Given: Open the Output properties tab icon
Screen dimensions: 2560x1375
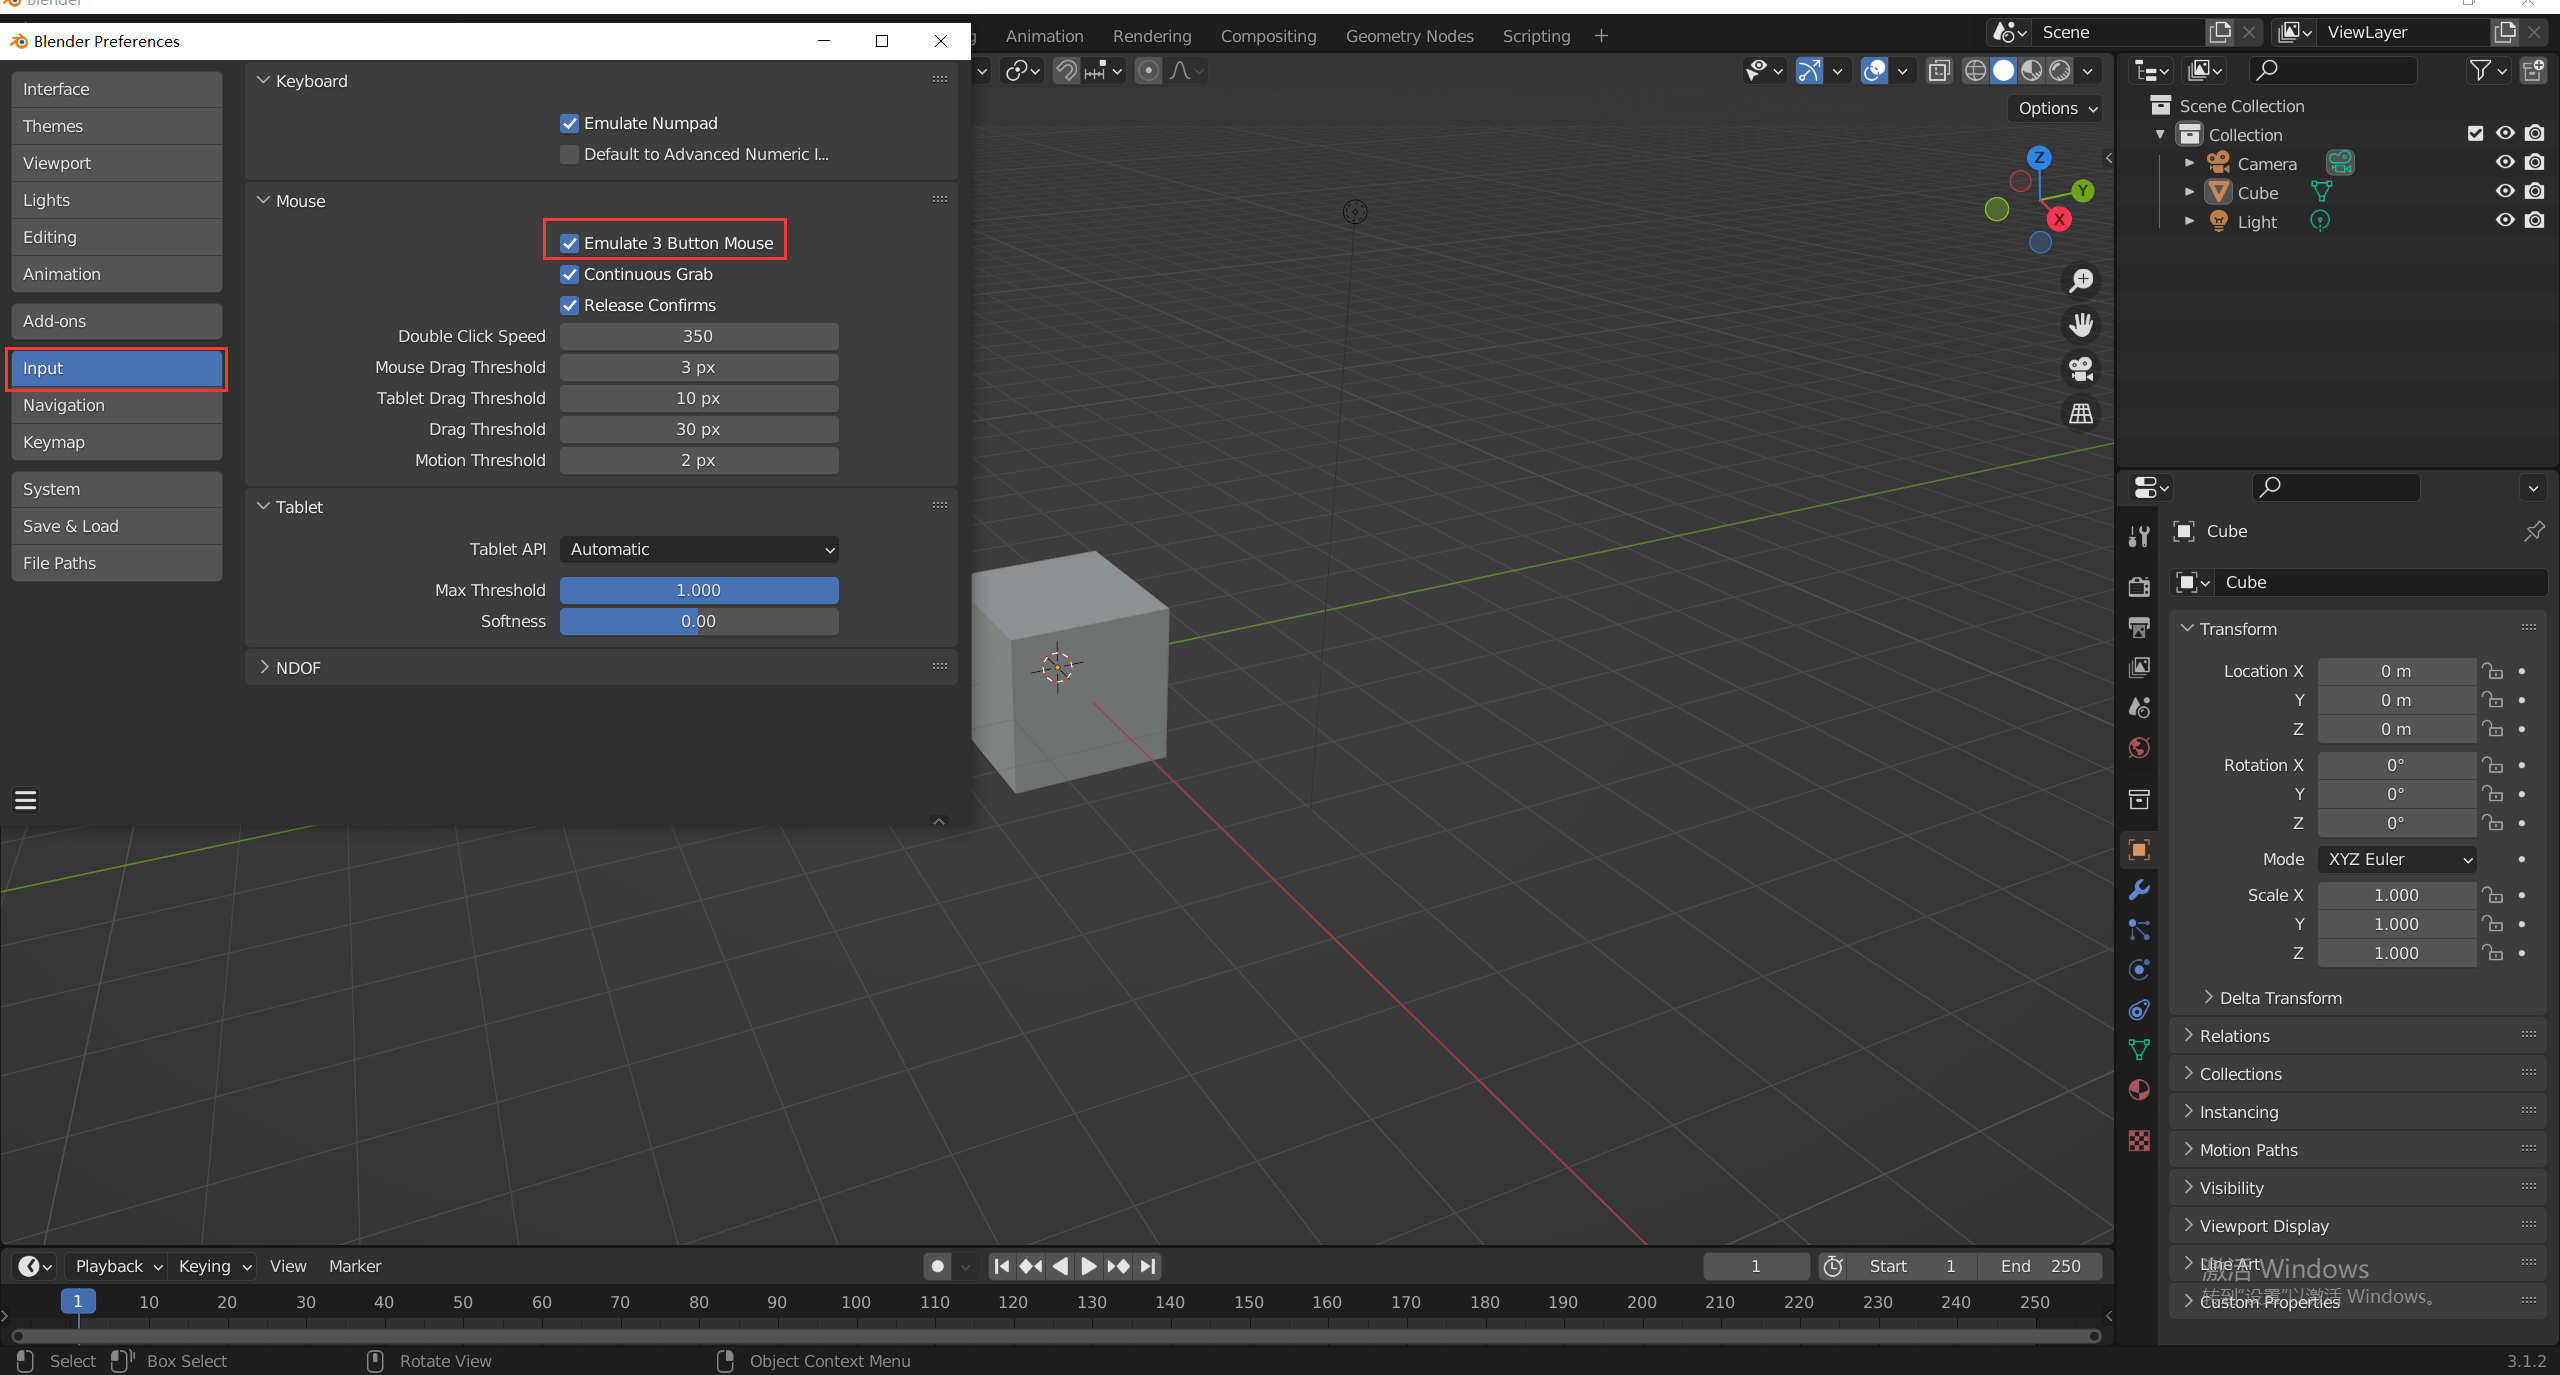Looking at the screenshot, I should 2139,627.
